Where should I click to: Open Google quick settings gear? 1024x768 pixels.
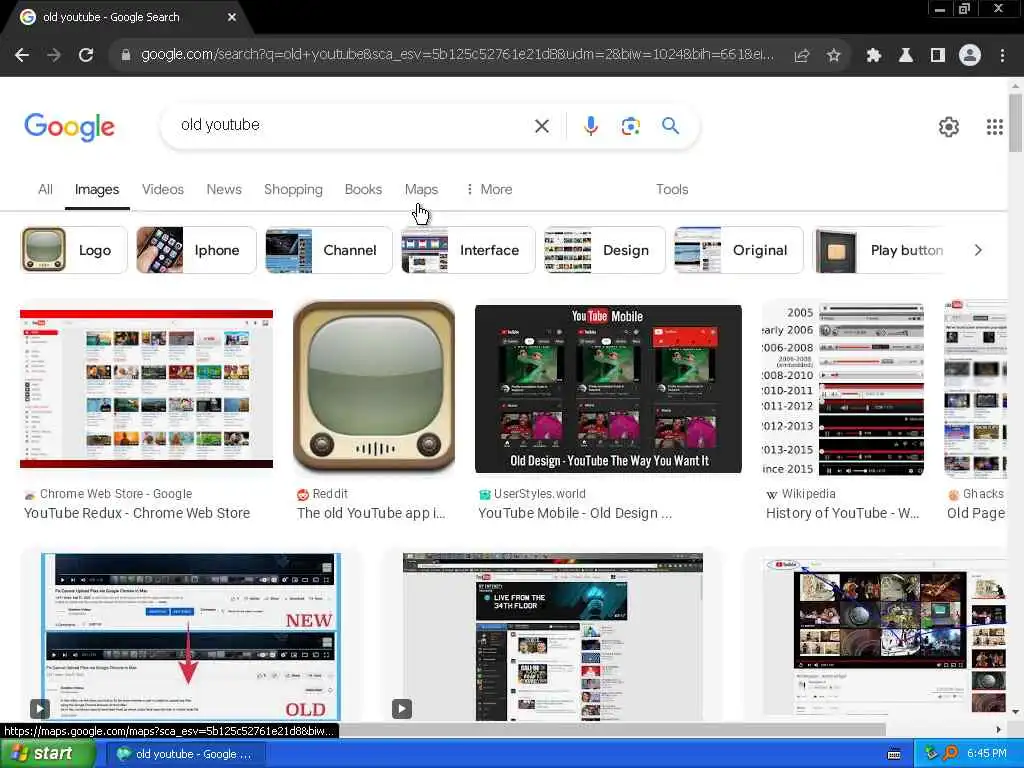pos(948,127)
